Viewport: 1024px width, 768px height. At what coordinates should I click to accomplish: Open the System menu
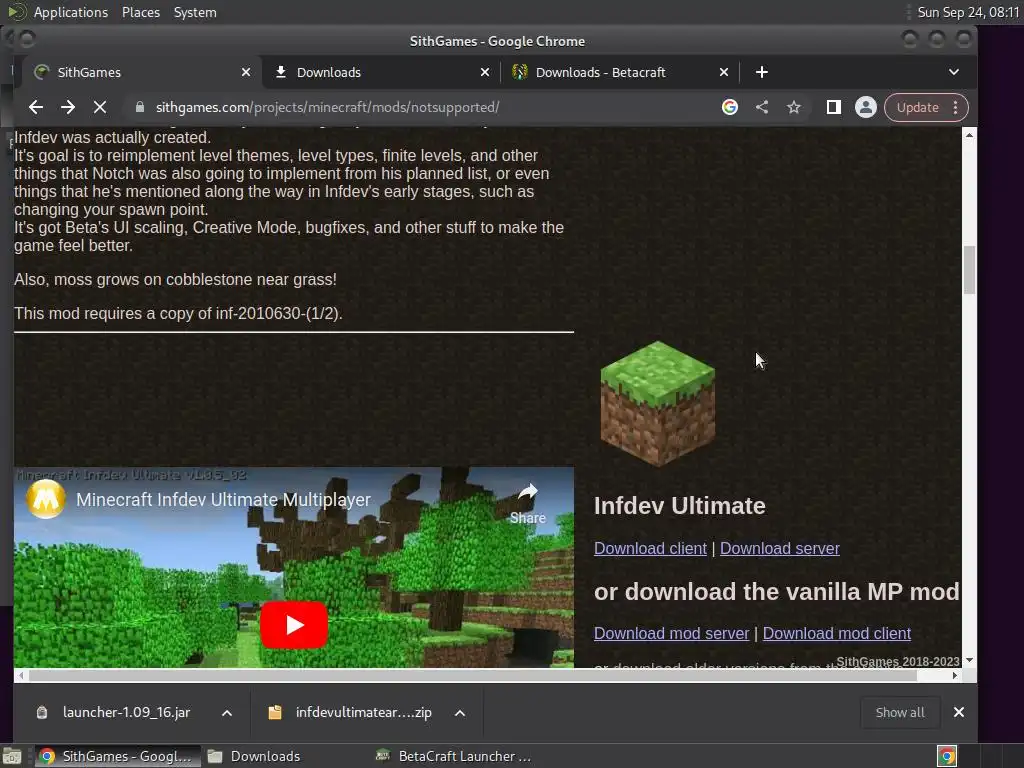pos(195,12)
